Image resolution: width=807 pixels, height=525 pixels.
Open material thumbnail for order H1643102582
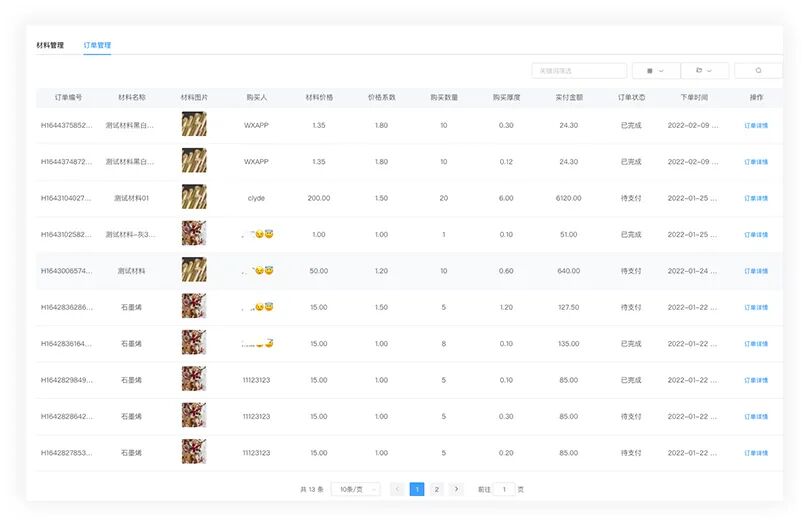194,233
